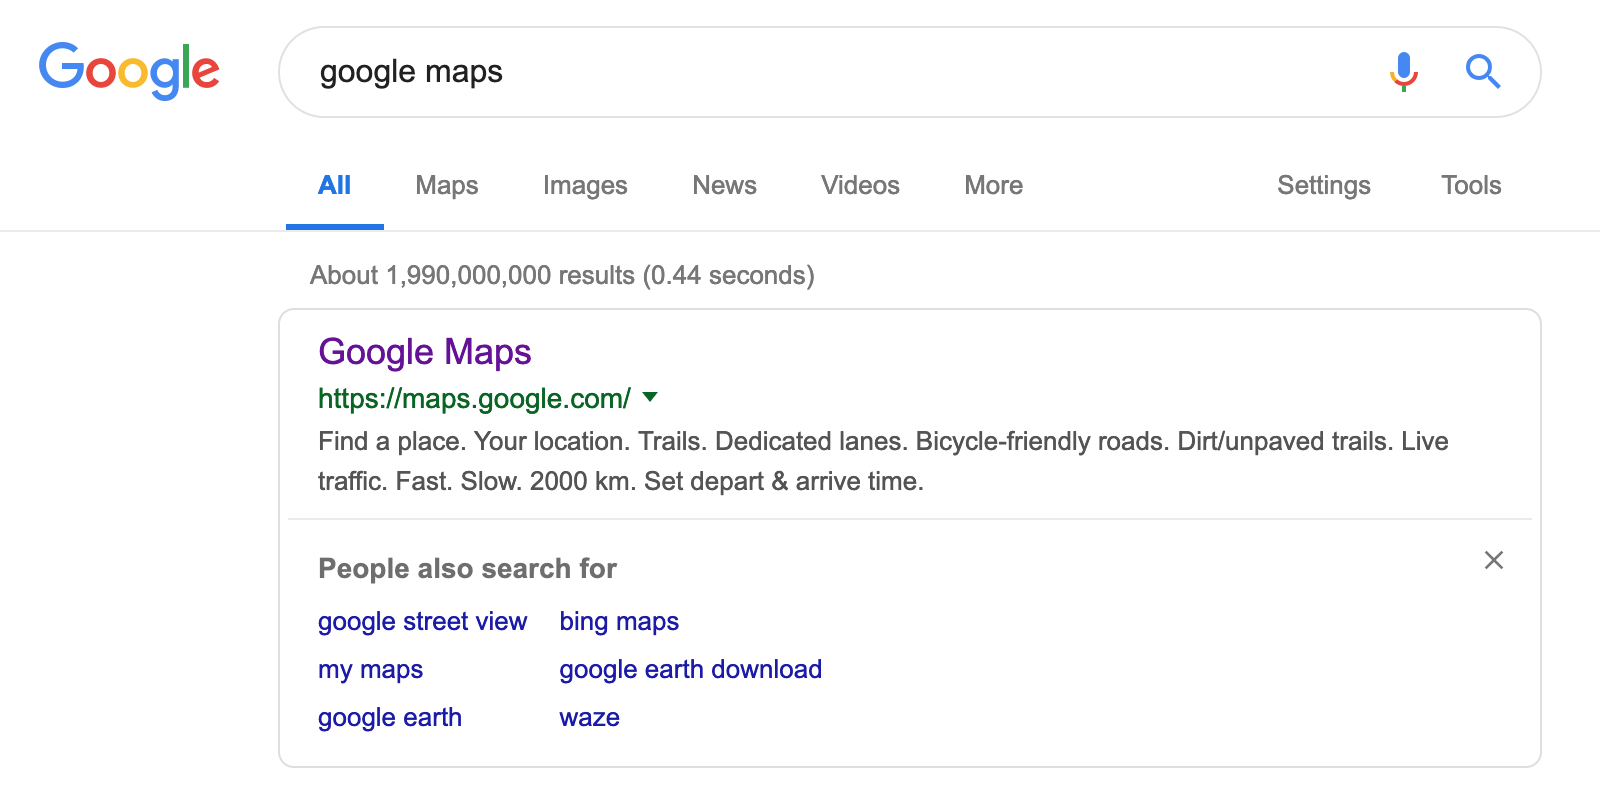Click the results count text About 1,990,000,000 results

(x=562, y=275)
